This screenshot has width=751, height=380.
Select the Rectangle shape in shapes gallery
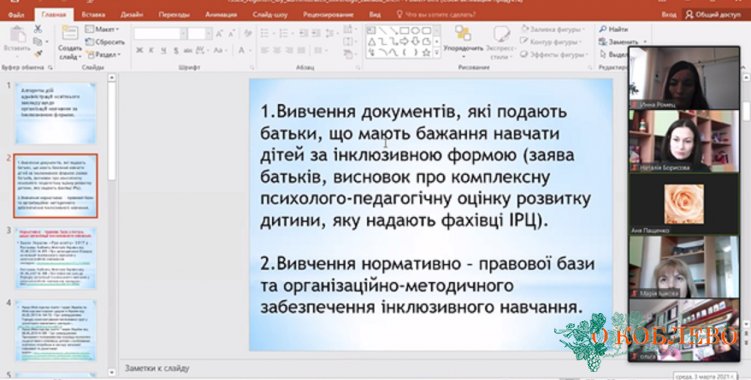click(x=404, y=31)
